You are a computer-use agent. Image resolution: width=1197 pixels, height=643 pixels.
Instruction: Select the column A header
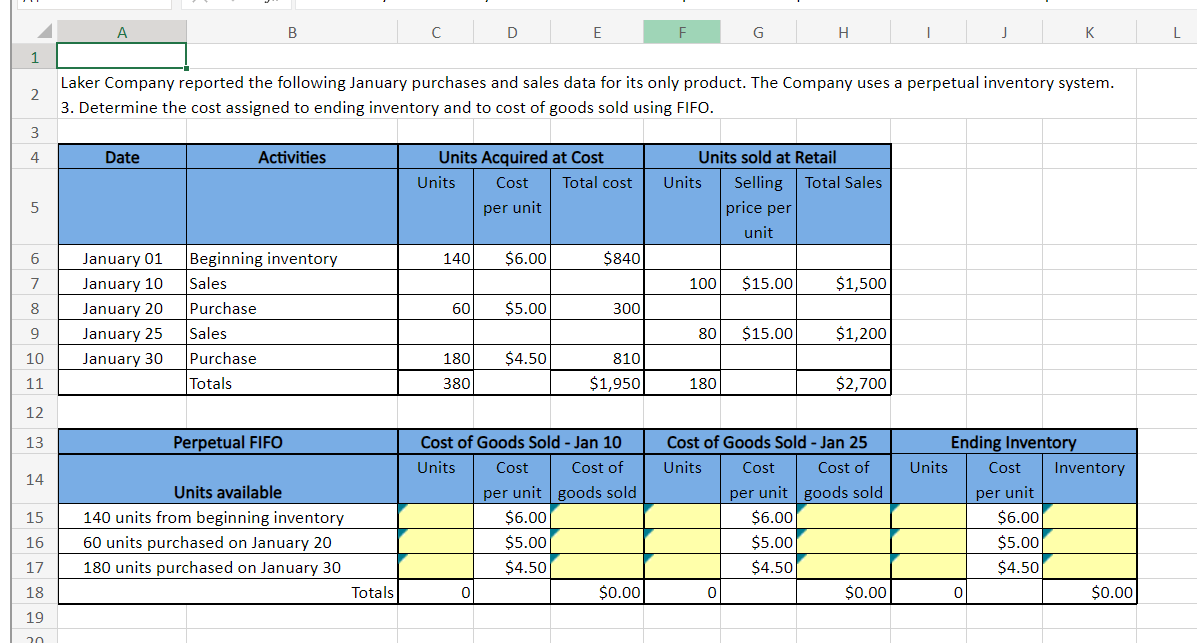point(121,31)
